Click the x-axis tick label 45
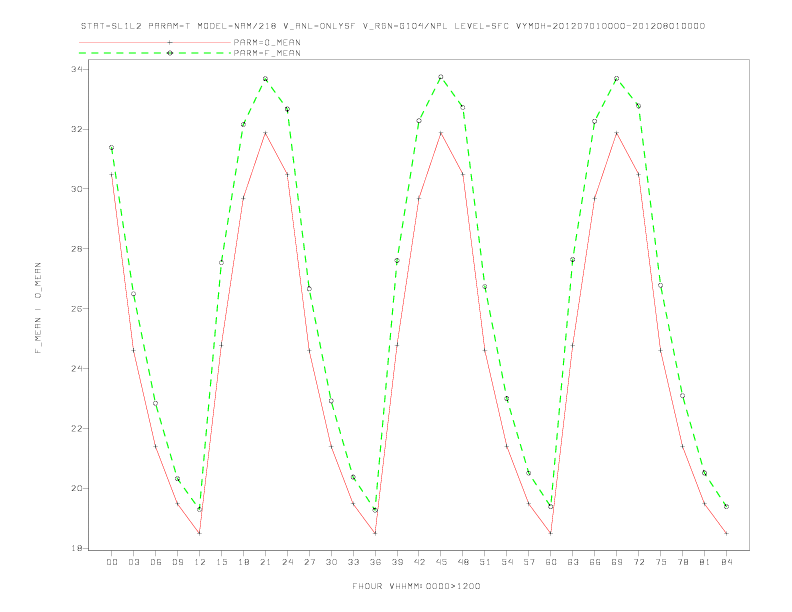 [x=440, y=562]
